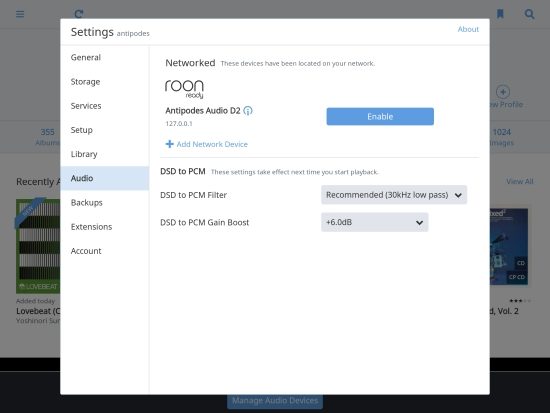
Task: Click the Lovebeat album title text
Action: pyautogui.click(x=38, y=311)
